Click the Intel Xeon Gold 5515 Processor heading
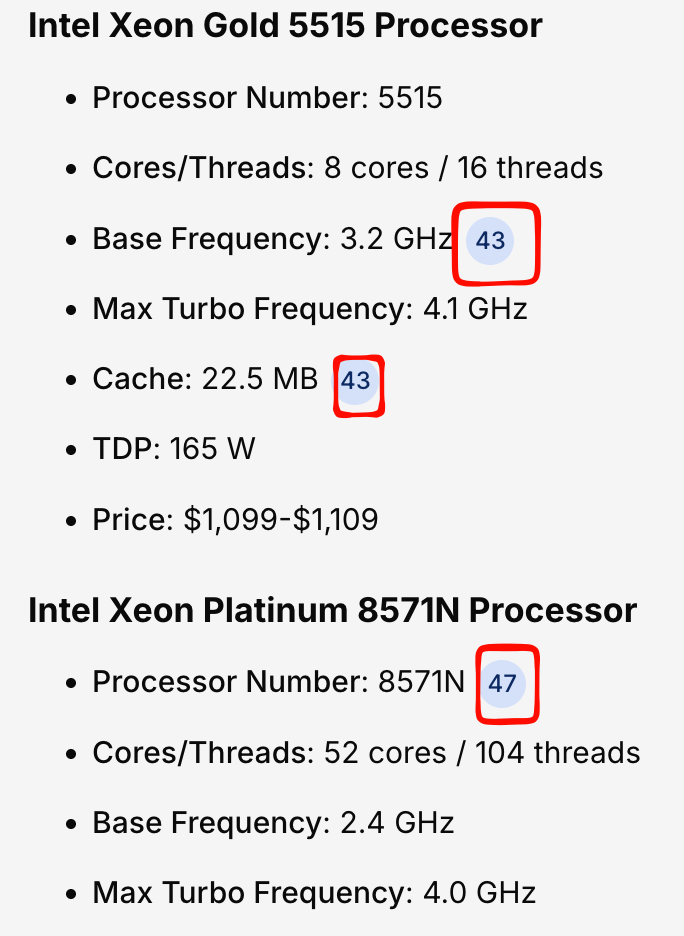 [285, 25]
